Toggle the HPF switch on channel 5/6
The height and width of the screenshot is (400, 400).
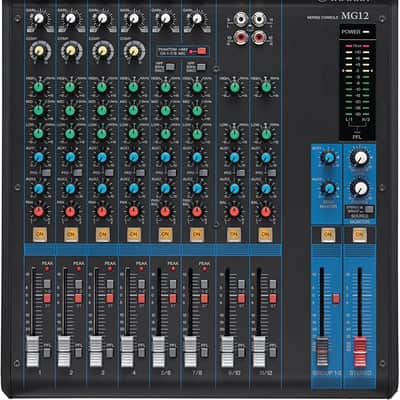[x=170, y=67]
